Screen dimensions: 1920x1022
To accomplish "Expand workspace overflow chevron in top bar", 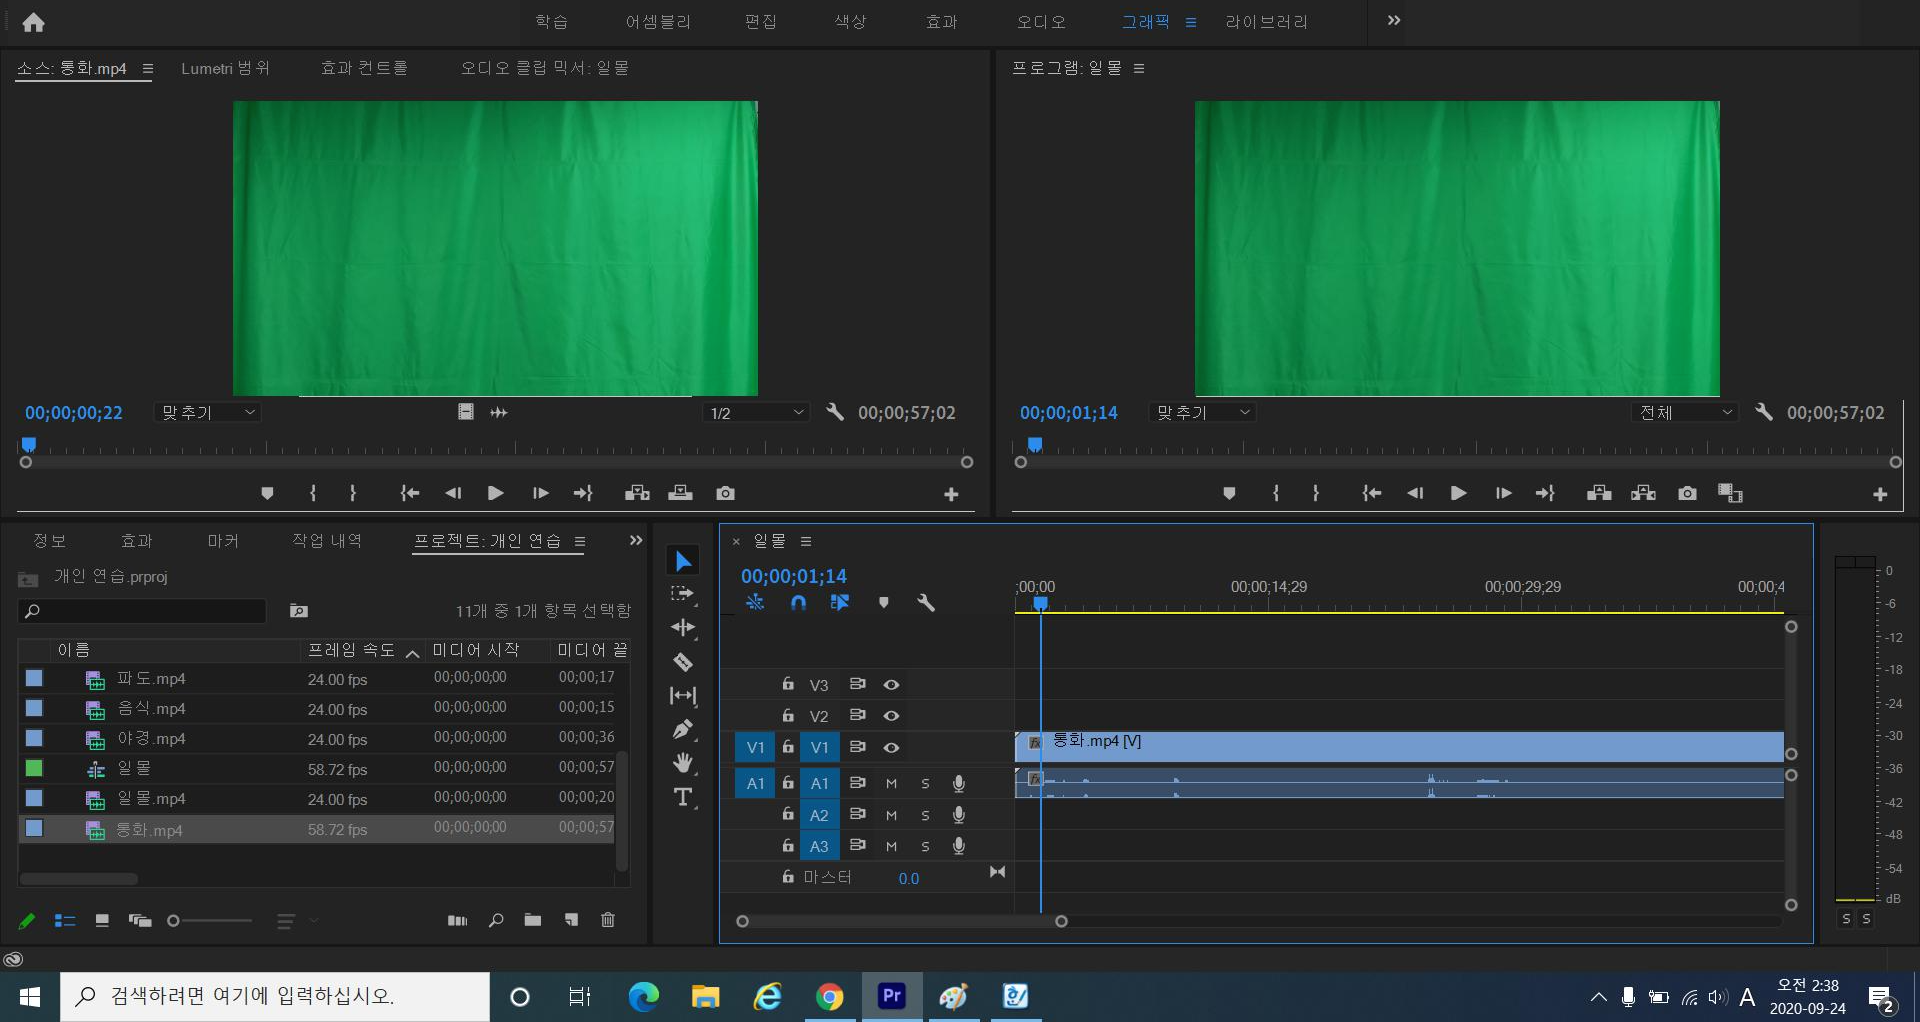I will [1394, 21].
